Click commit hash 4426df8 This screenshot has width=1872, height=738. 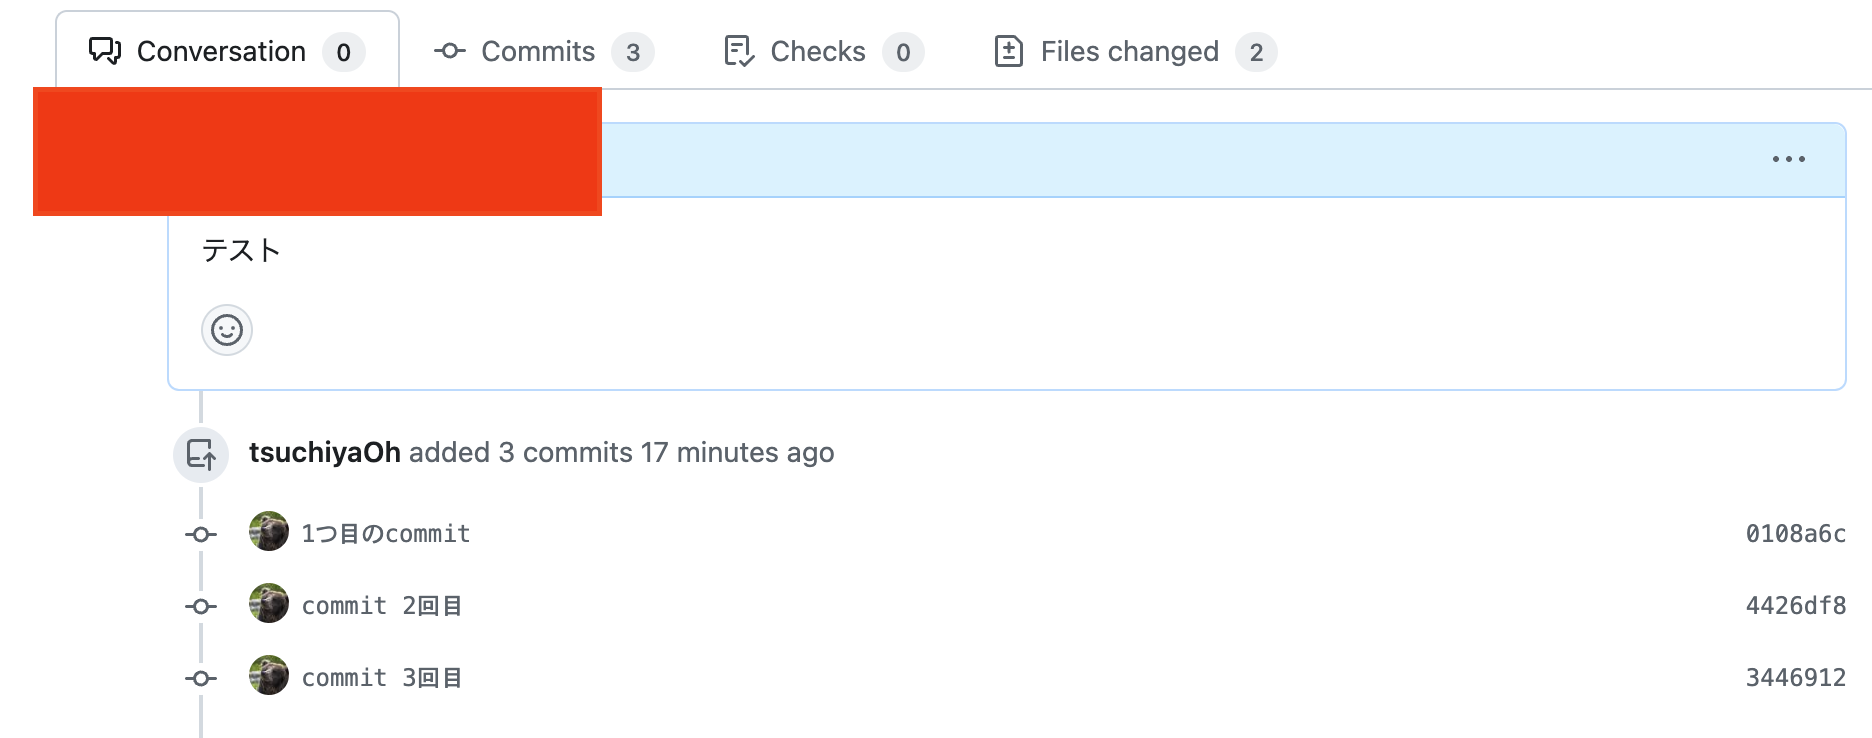point(1795,606)
